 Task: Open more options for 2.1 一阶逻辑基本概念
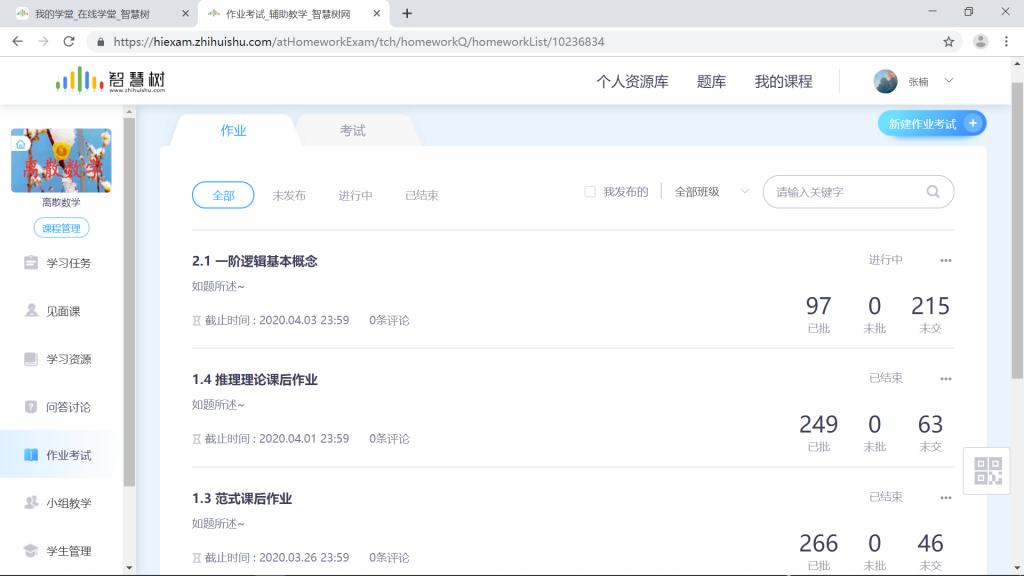pos(945,261)
